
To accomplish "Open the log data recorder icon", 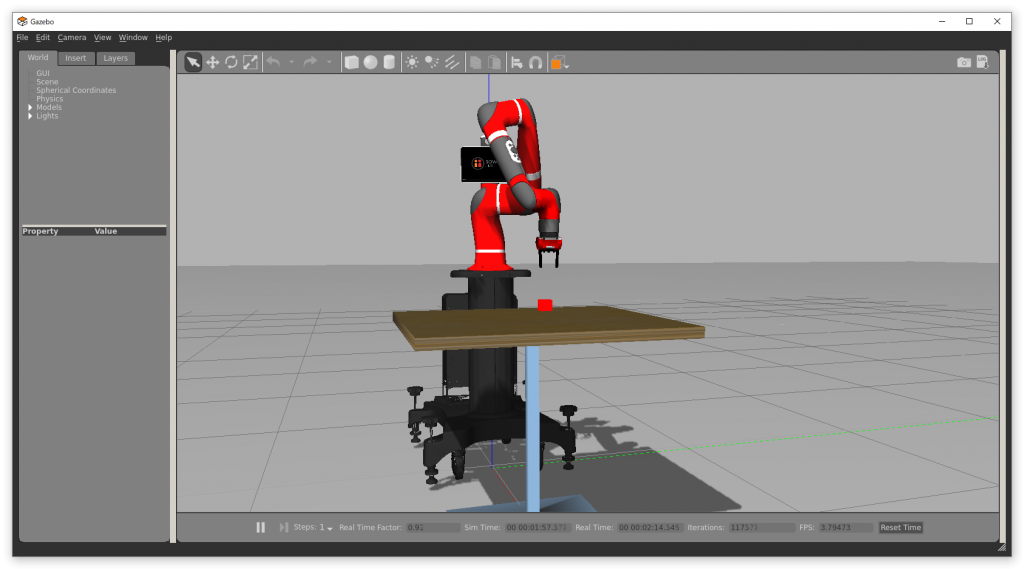I will pos(982,62).
